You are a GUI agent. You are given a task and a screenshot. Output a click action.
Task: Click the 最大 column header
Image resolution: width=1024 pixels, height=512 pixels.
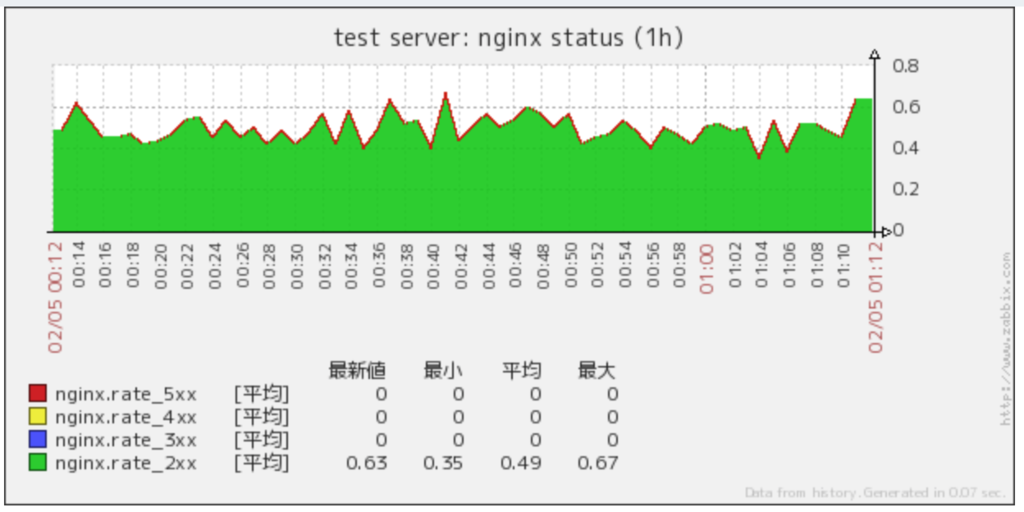tap(597, 371)
